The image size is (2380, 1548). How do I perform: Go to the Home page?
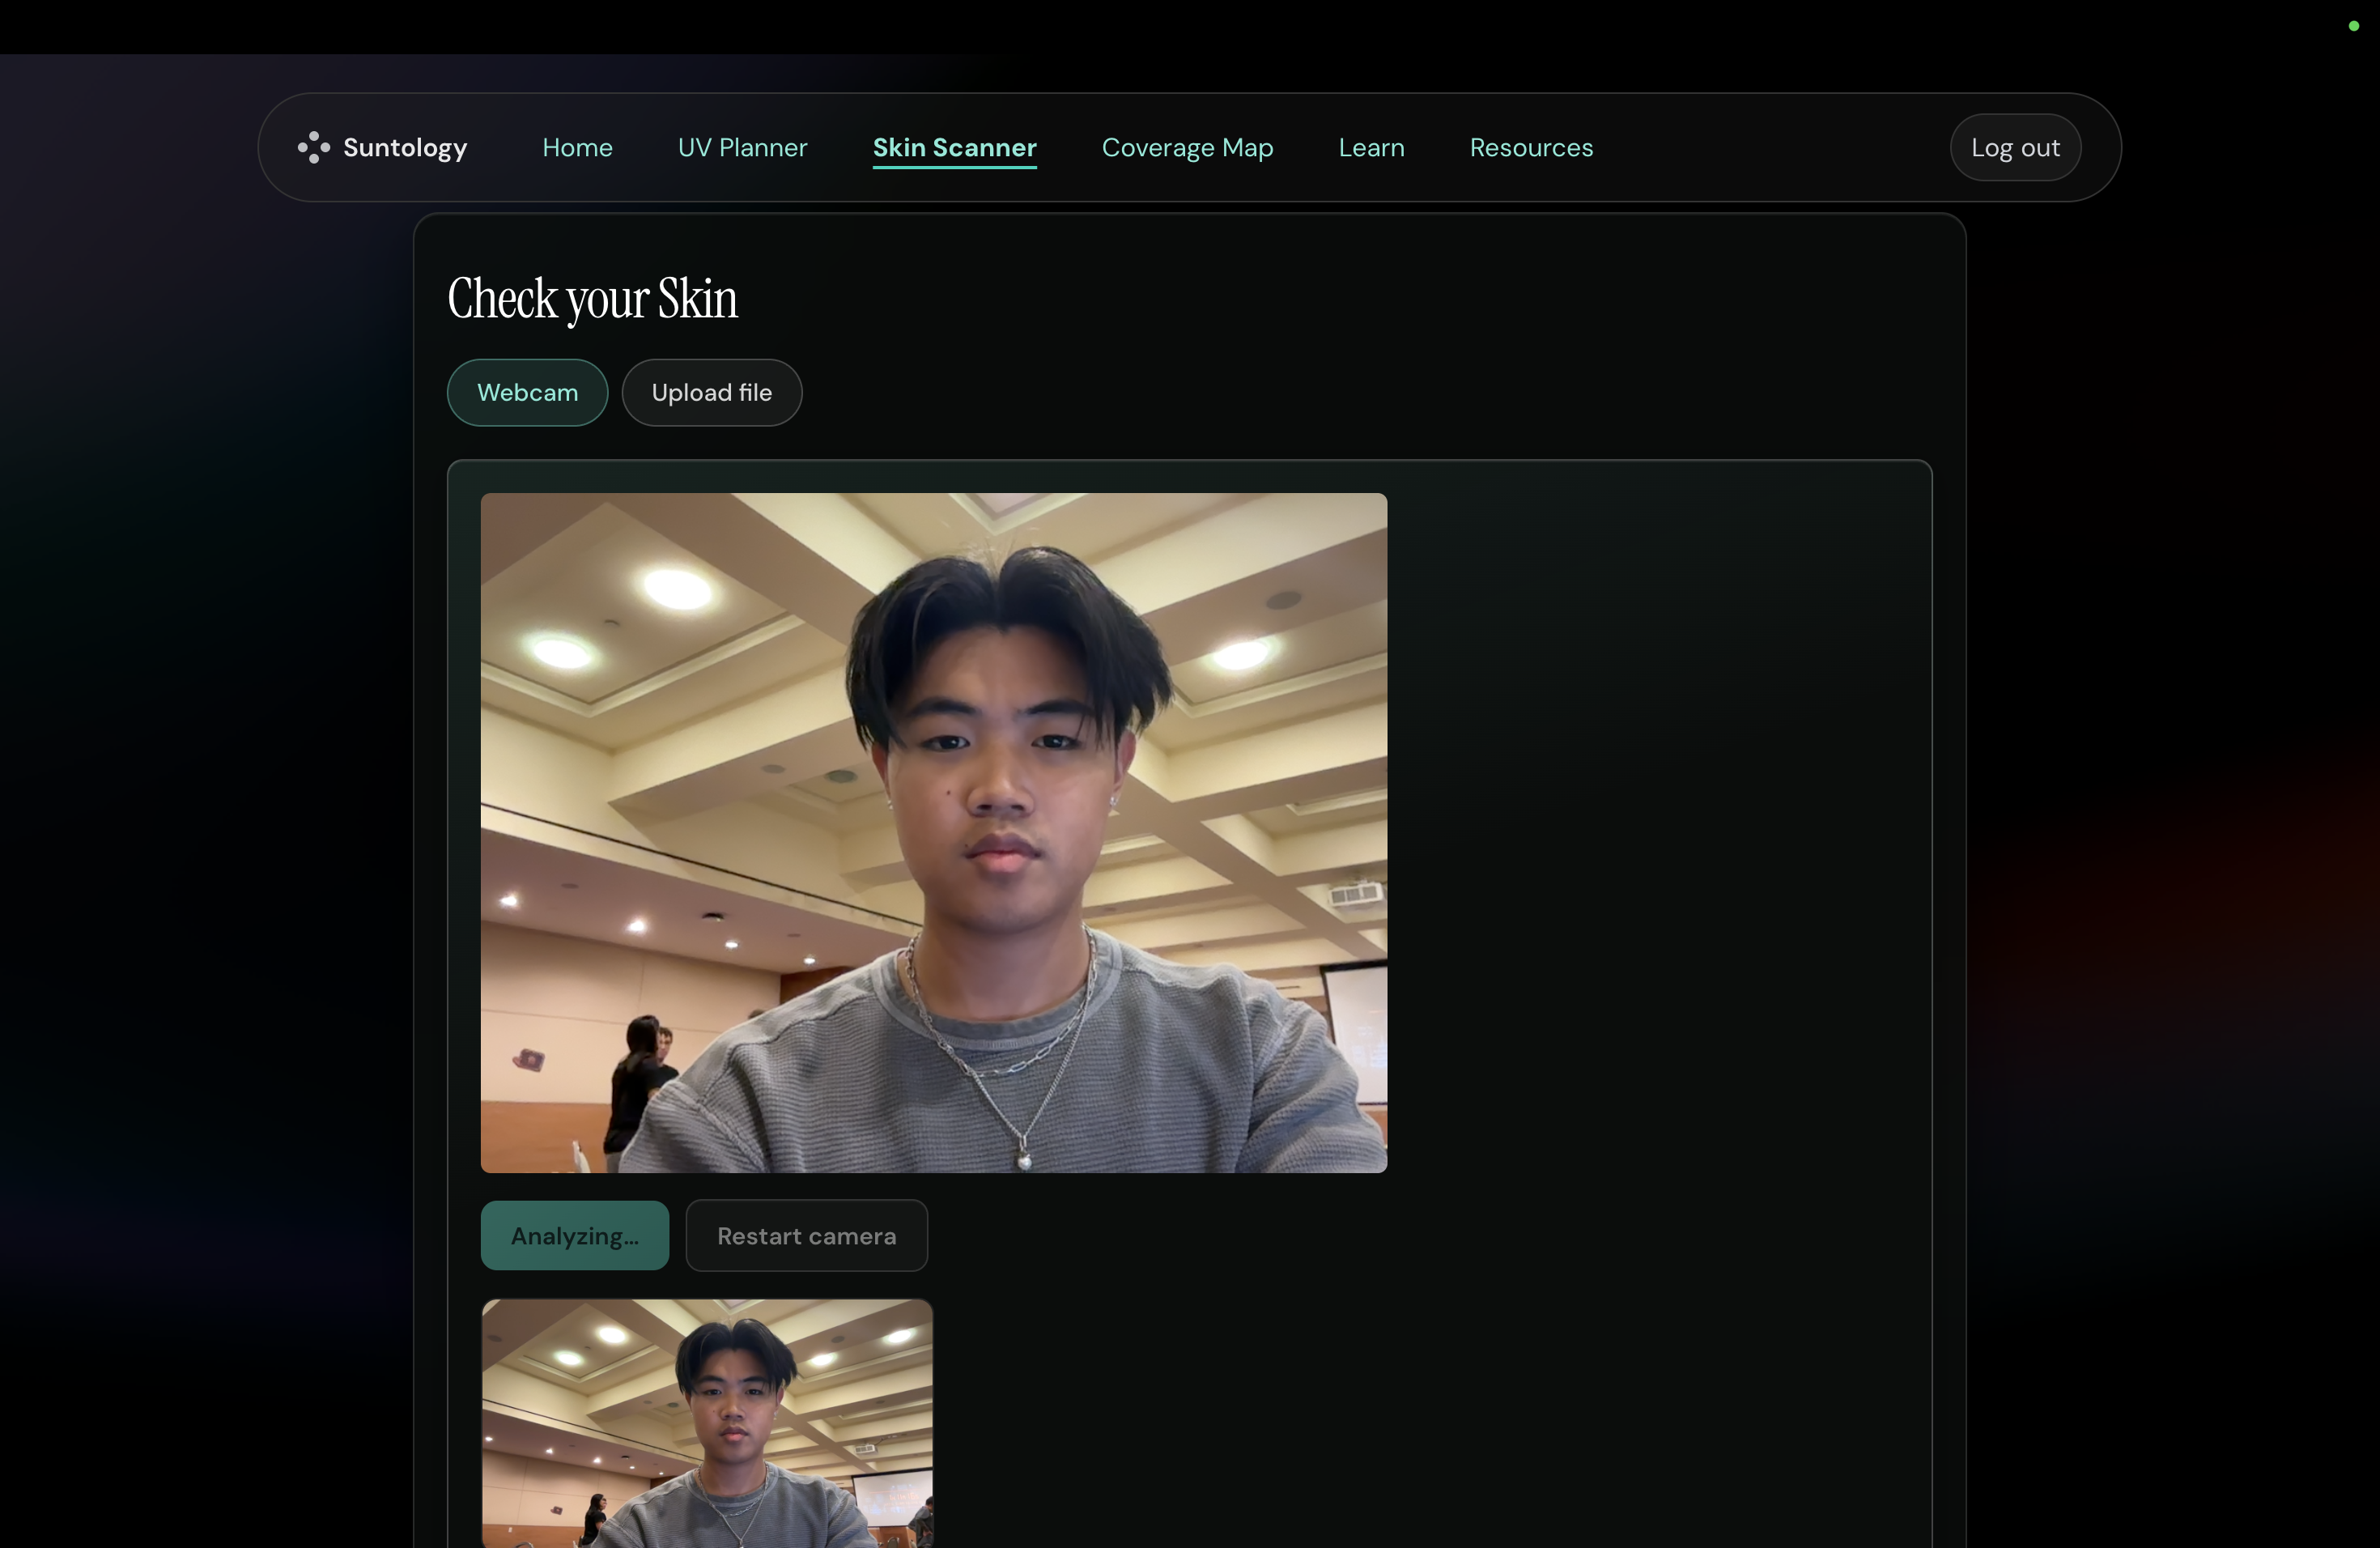coord(577,147)
